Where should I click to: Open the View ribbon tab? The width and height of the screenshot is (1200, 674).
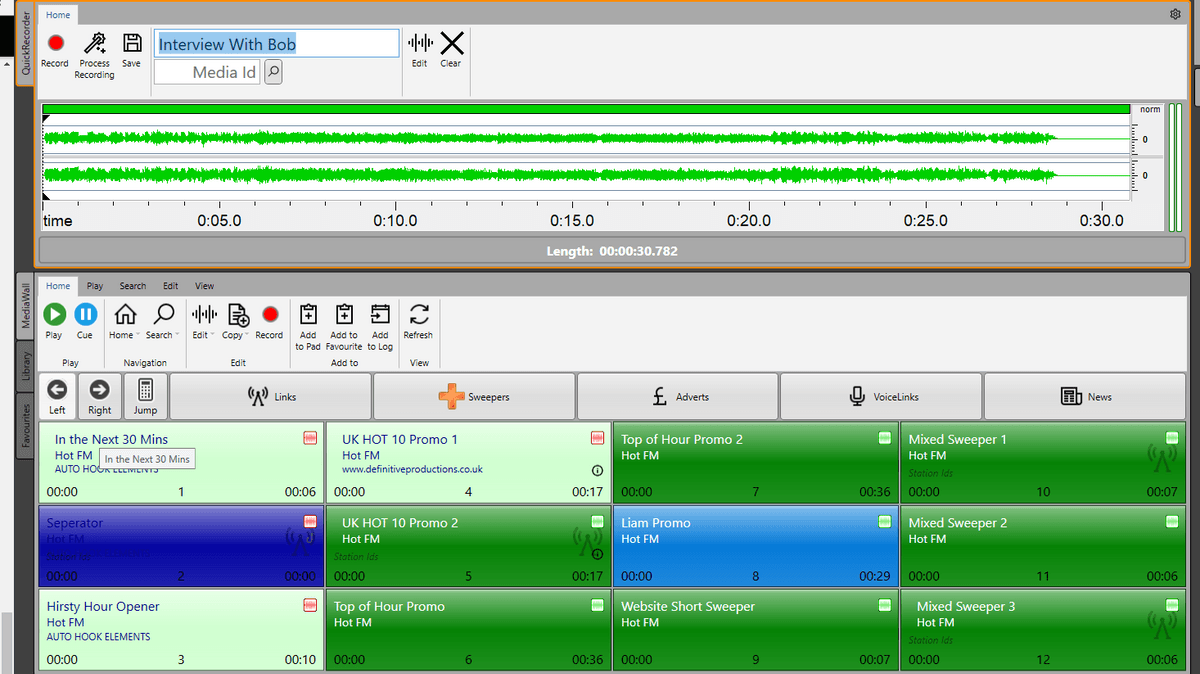pyautogui.click(x=204, y=286)
